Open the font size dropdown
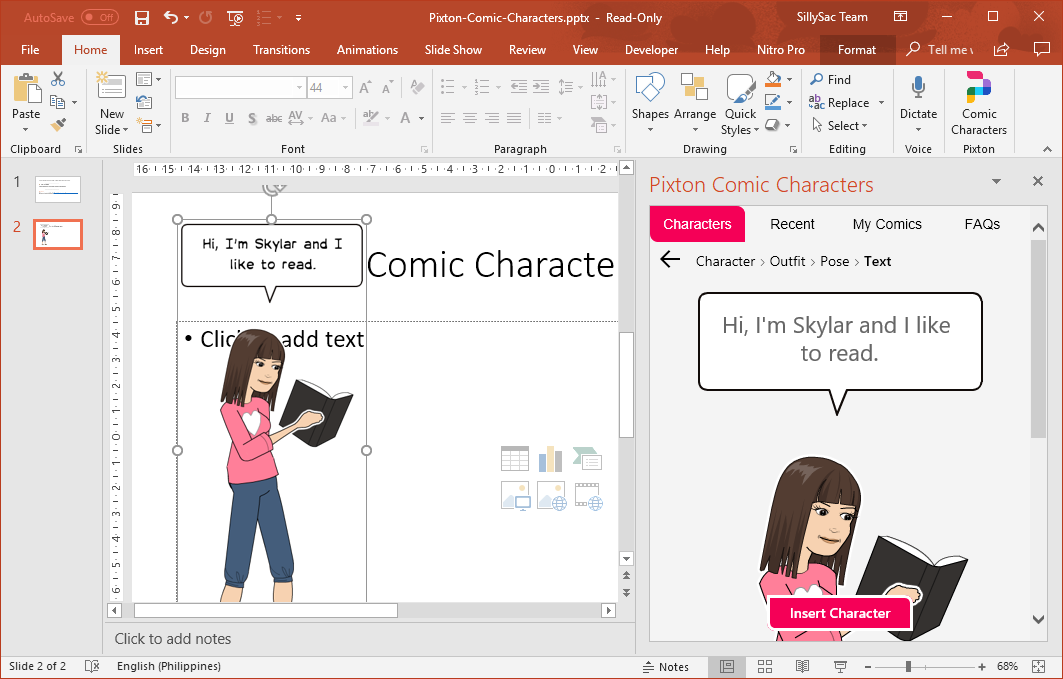Viewport: 1063px width, 679px height. [x=343, y=87]
